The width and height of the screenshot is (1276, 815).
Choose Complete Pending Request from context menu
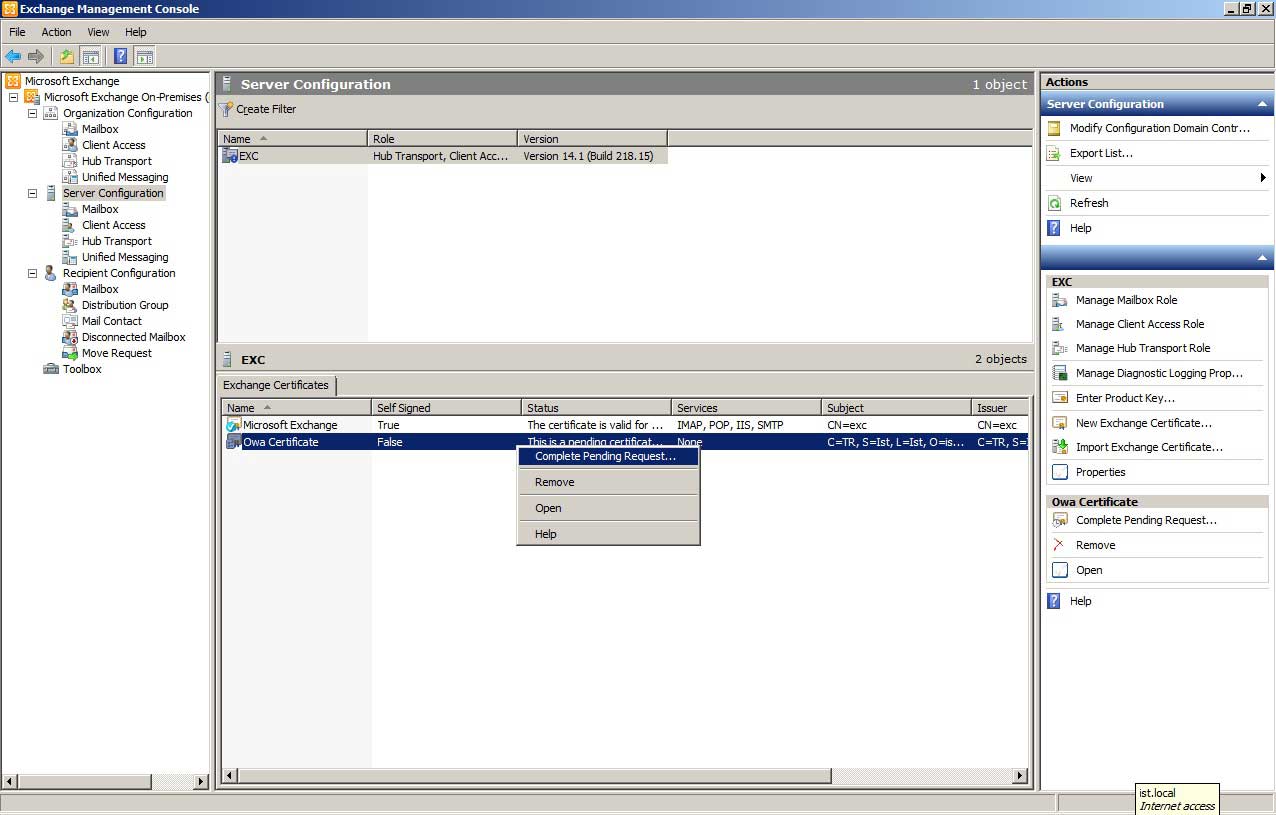[605, 456]
